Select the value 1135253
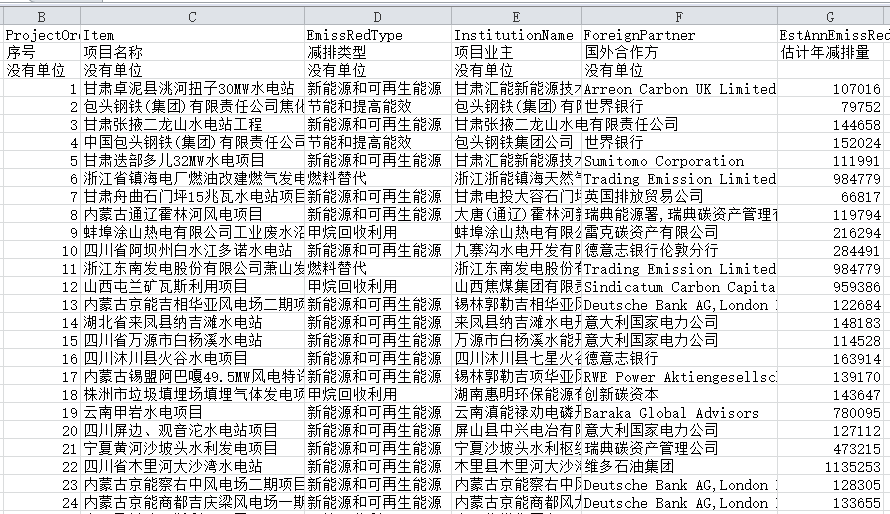This screenshot has height=514, width=890. pos(830,466)
